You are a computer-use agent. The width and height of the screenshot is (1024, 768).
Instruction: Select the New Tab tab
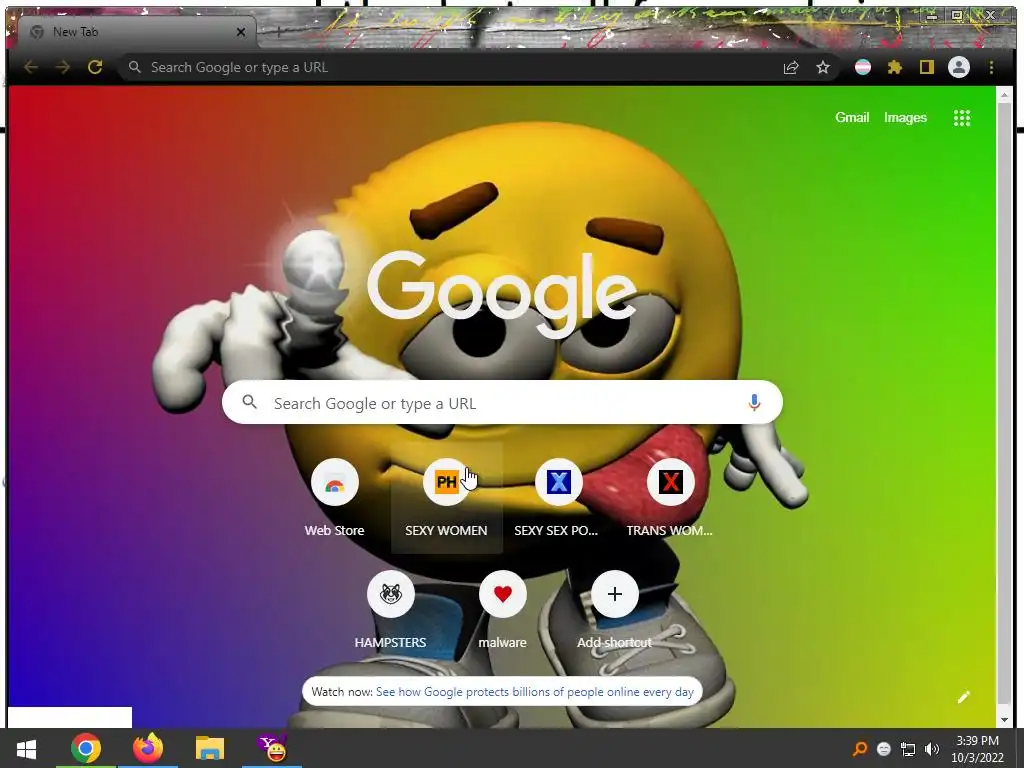click(137, 32)
